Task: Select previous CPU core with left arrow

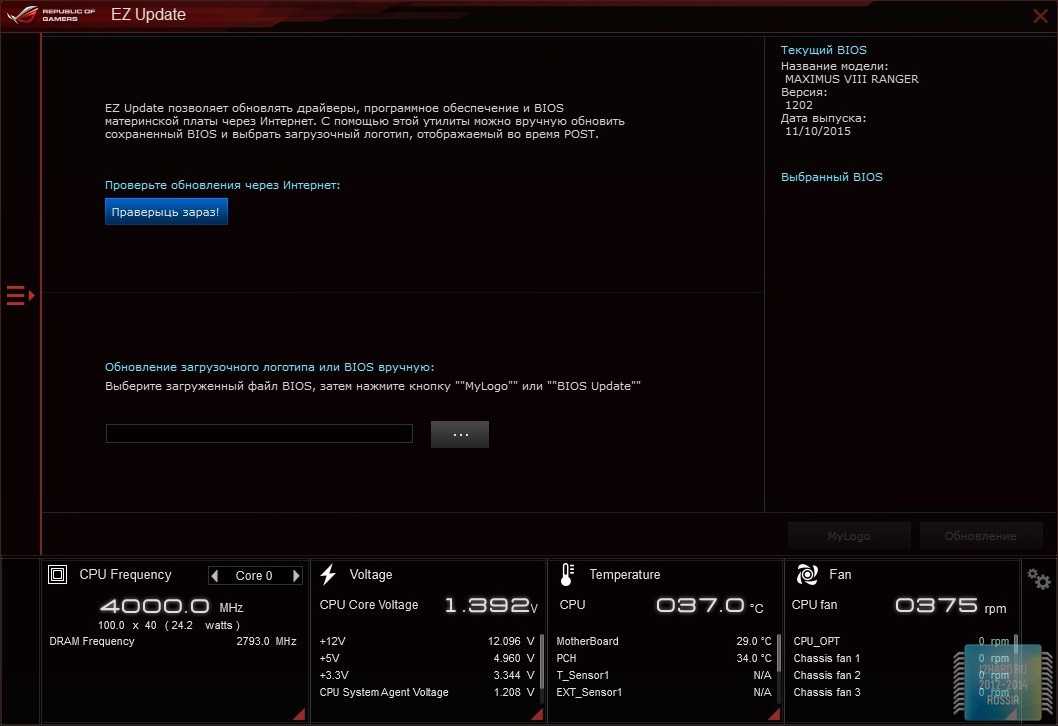Action: [215, 576]
